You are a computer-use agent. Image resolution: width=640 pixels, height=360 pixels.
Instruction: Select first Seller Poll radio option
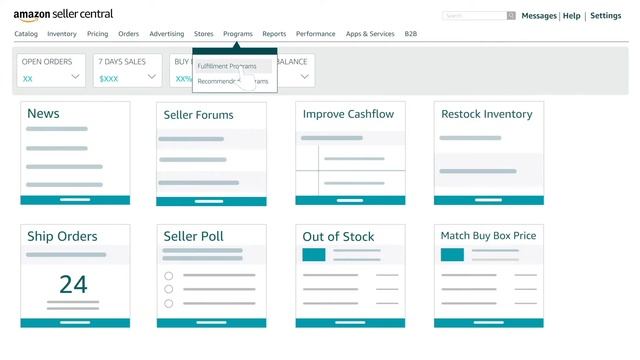169,276
